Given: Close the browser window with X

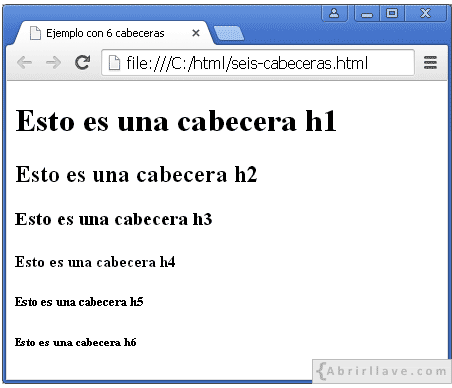Looking at the screenshot, I should (426, 13).
